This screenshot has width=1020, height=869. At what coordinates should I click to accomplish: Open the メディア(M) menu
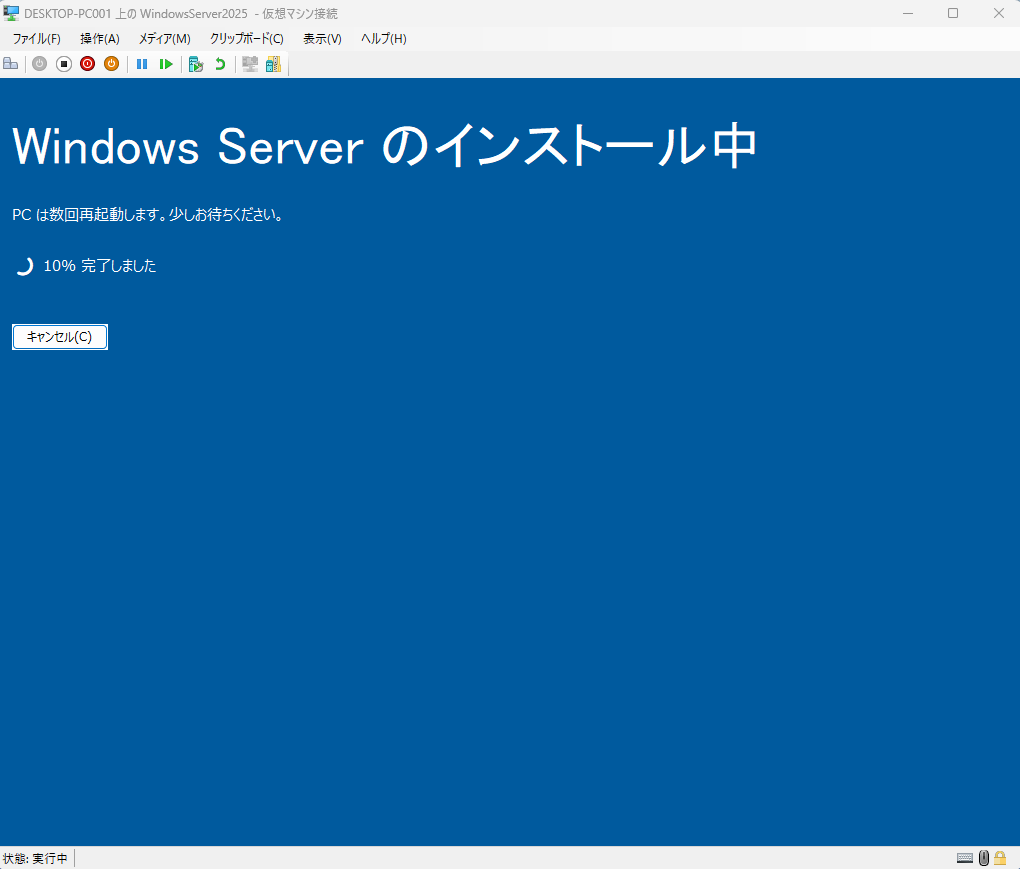click(165, 39)
